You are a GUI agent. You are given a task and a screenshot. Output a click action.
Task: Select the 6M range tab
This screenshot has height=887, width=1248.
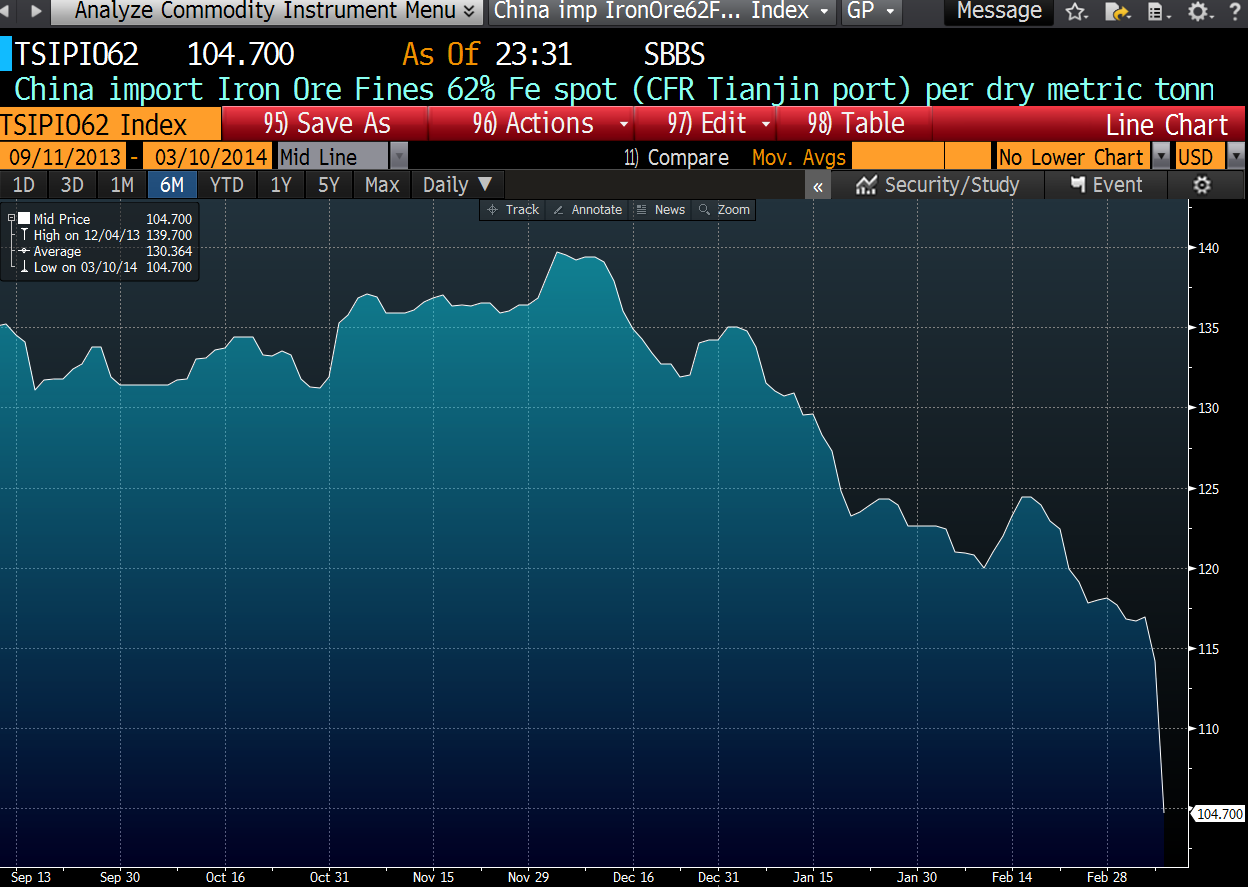172,185
